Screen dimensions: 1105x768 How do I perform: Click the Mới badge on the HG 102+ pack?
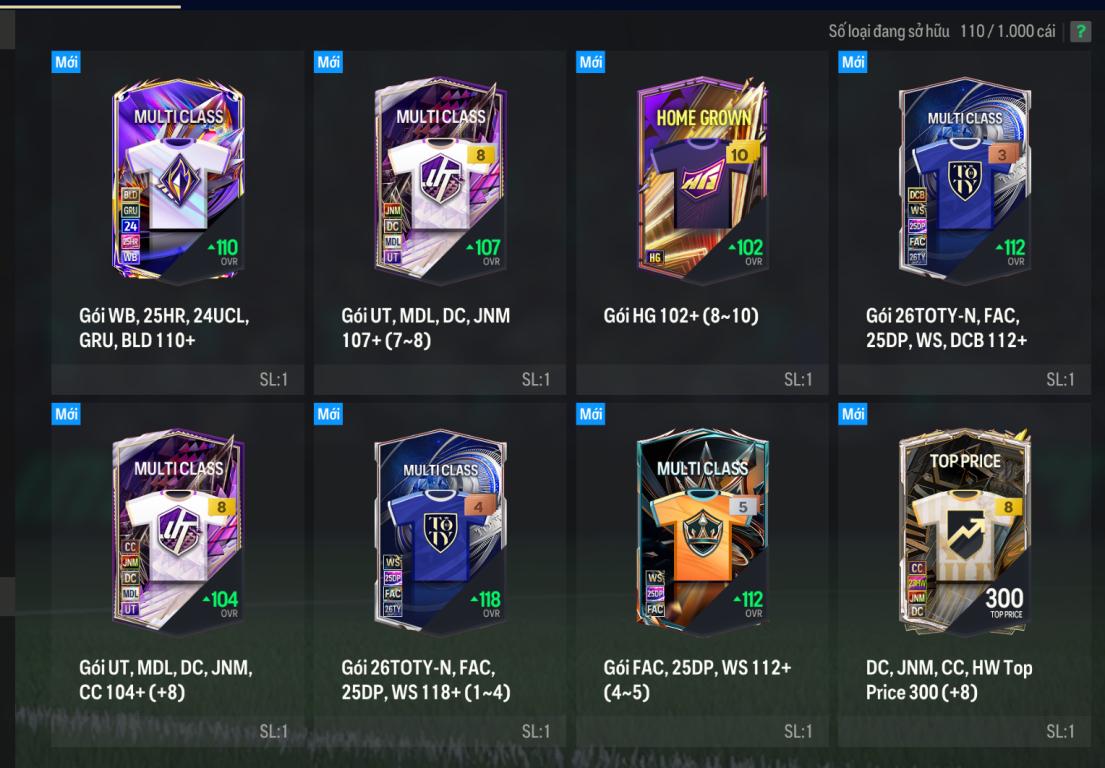pyautogui.click(x=591, y=62)
